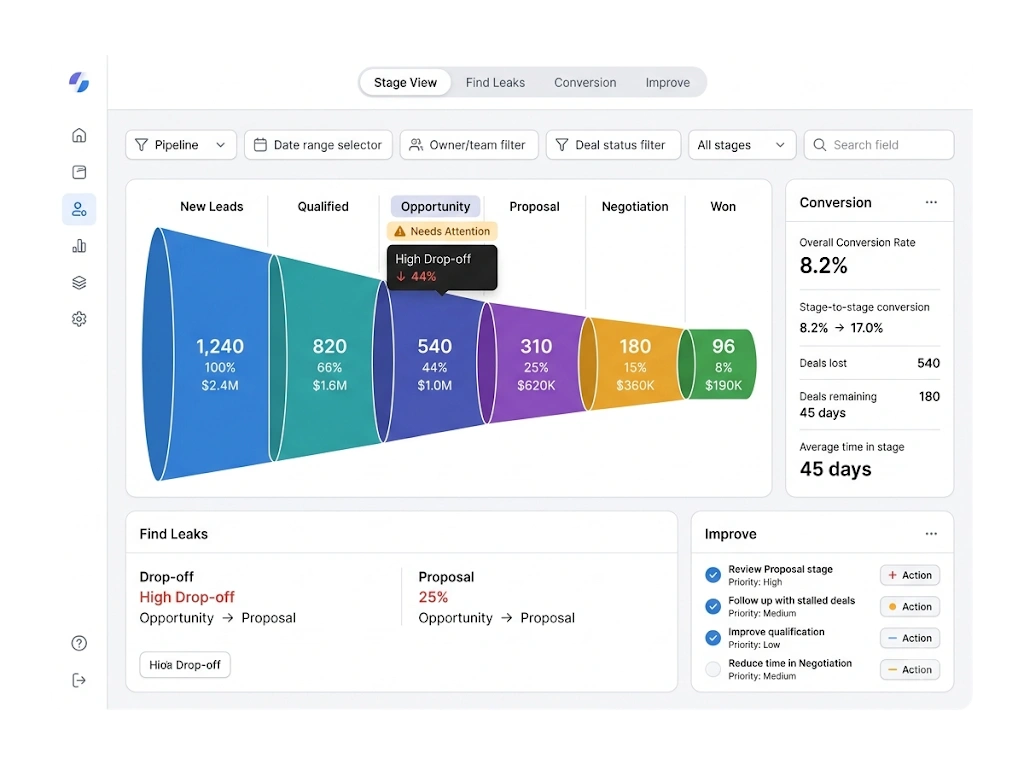Switch to the Improve tab

tap(667, 83)
